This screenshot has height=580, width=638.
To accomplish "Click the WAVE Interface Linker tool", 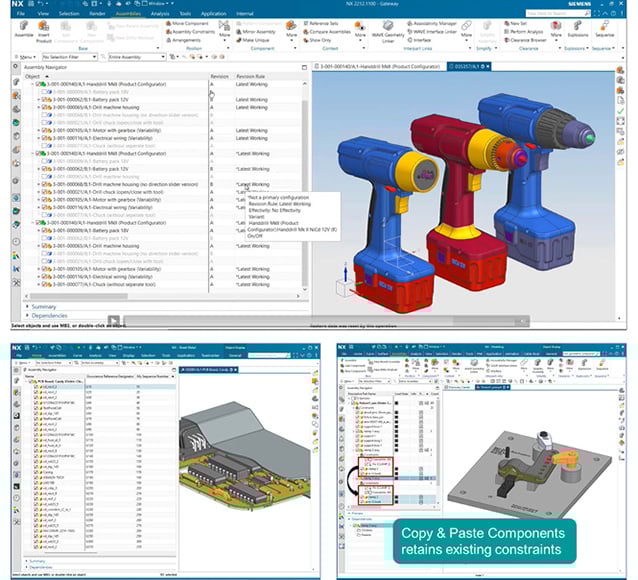I will (x=432, y=32).
